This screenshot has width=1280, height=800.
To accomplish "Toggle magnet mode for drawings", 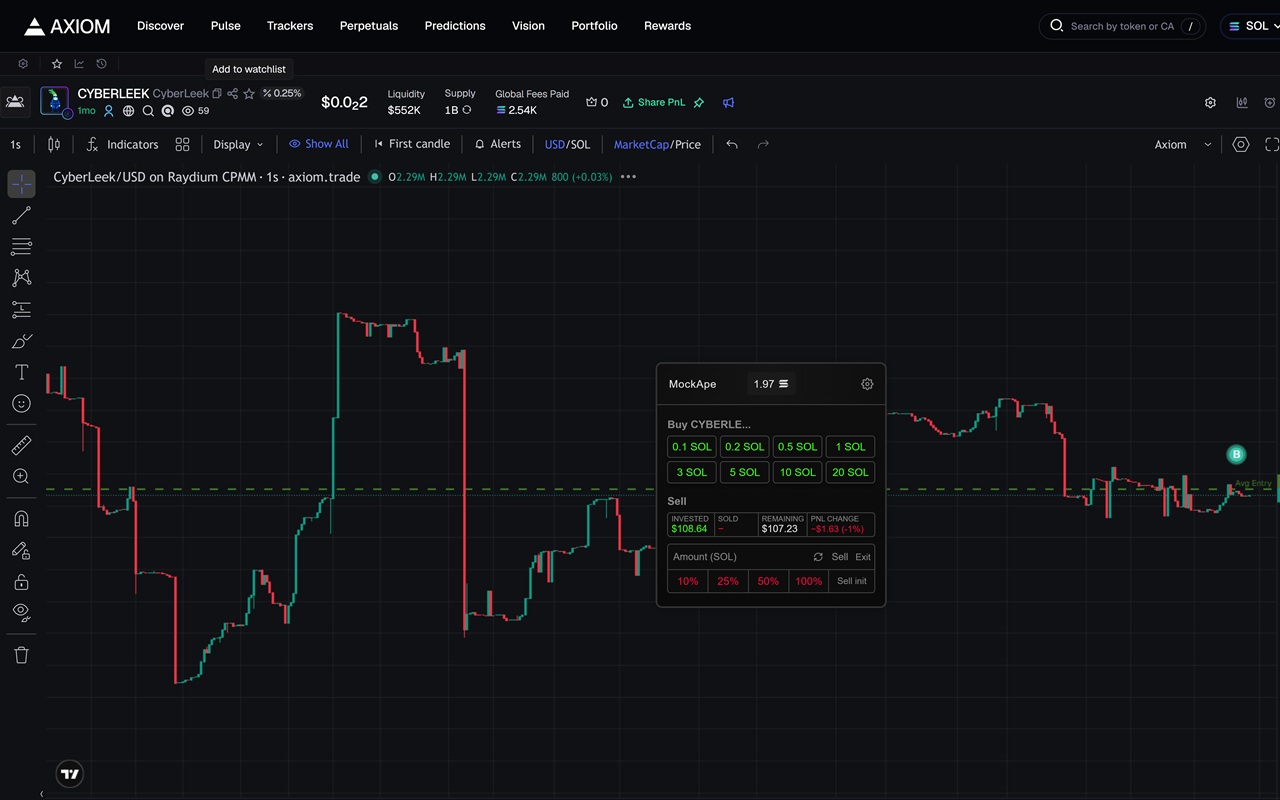I will [x=21, y=518].
